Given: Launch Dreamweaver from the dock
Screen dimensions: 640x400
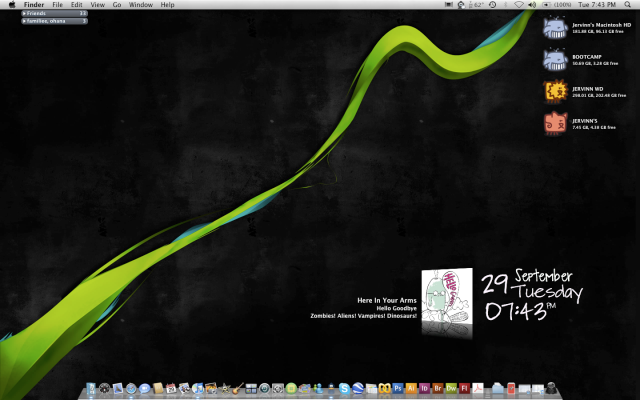Looking at the screenshot, I should pos(451,387).
